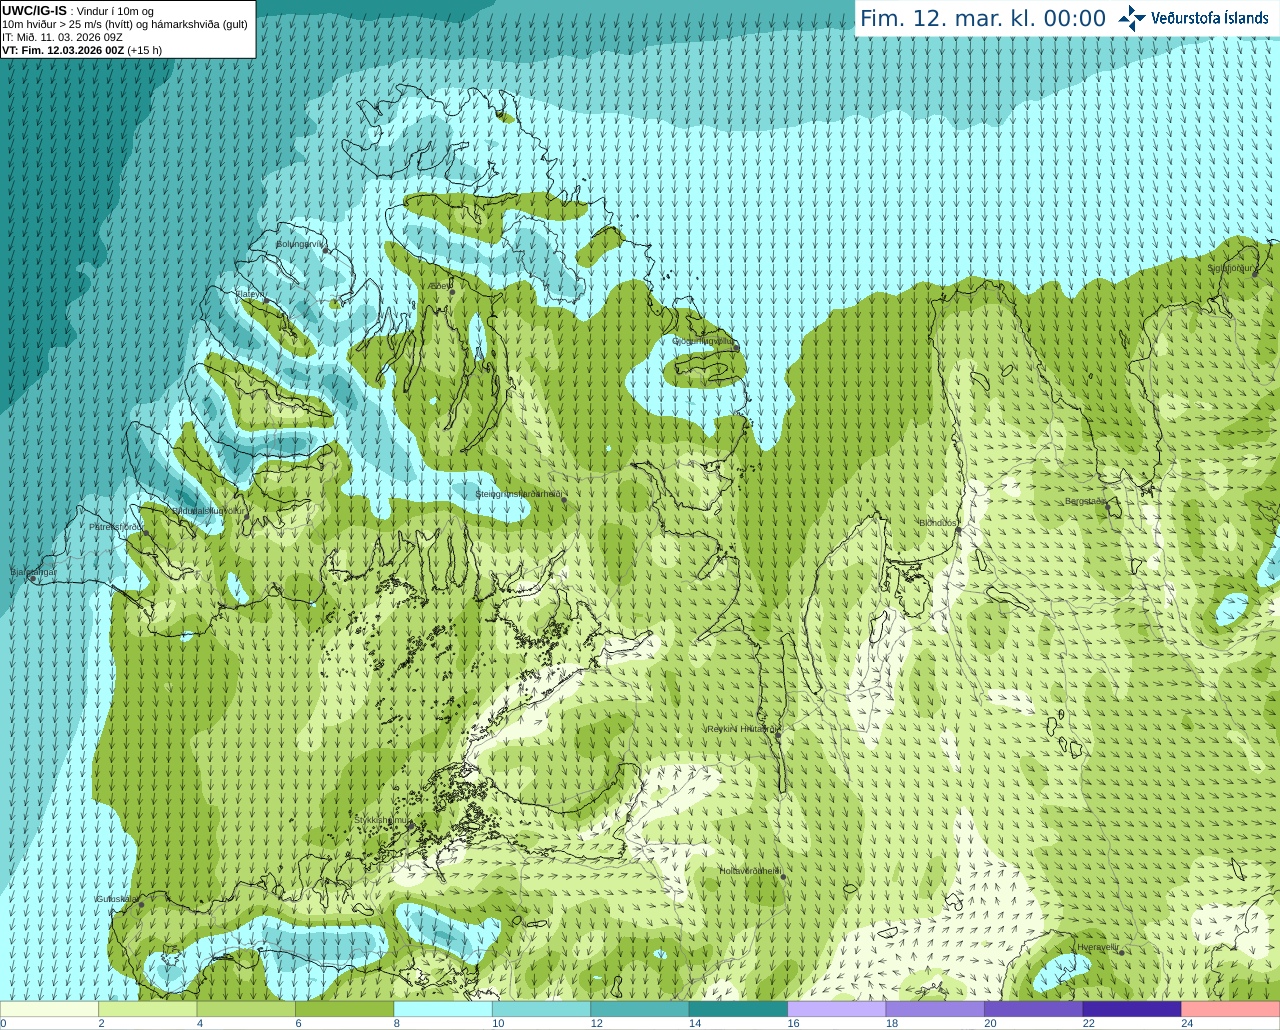This screenshot has width=1280, height=1030.
Task: Click the 16–18 m/s lavender legend swatch
Action: [x=837, y=1009]
